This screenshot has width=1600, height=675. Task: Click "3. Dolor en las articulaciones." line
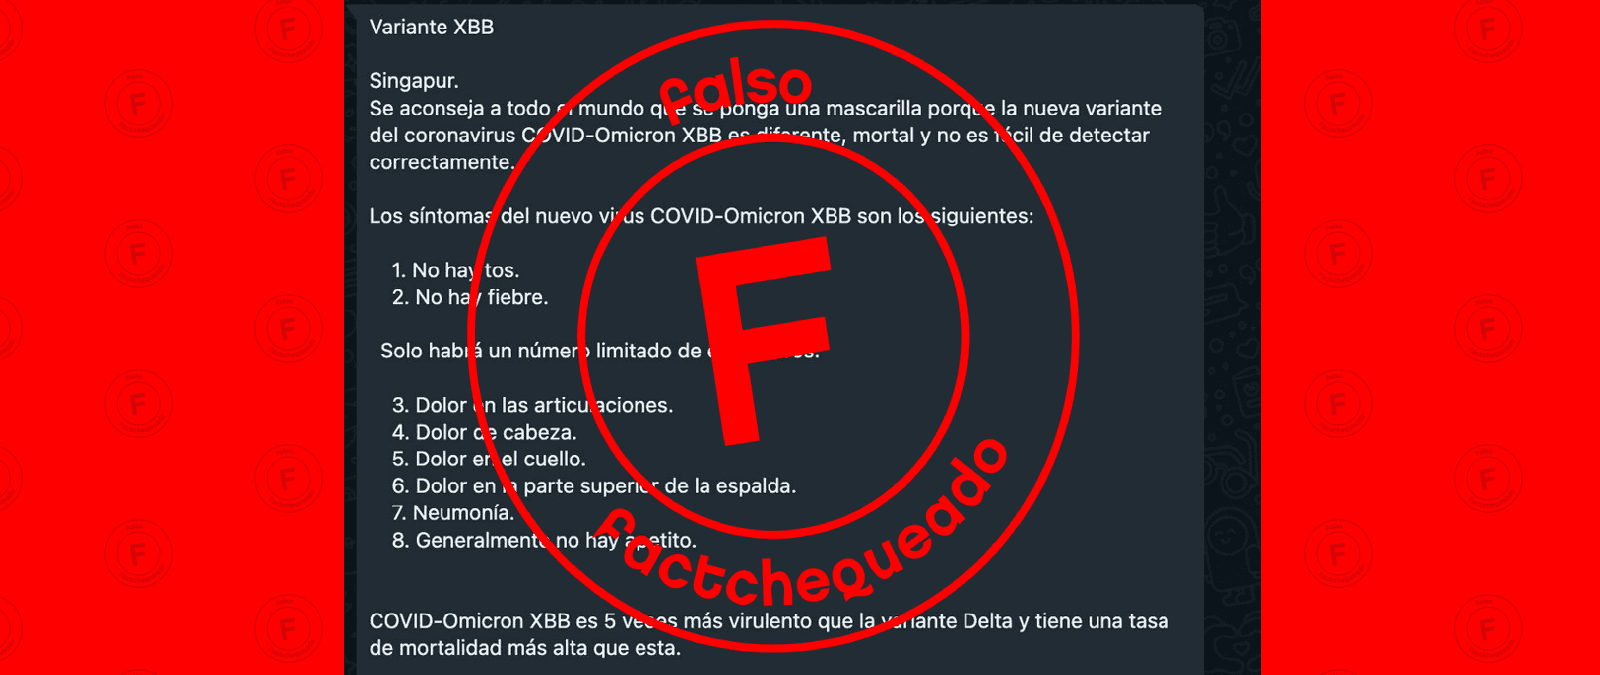pos(532,405)
